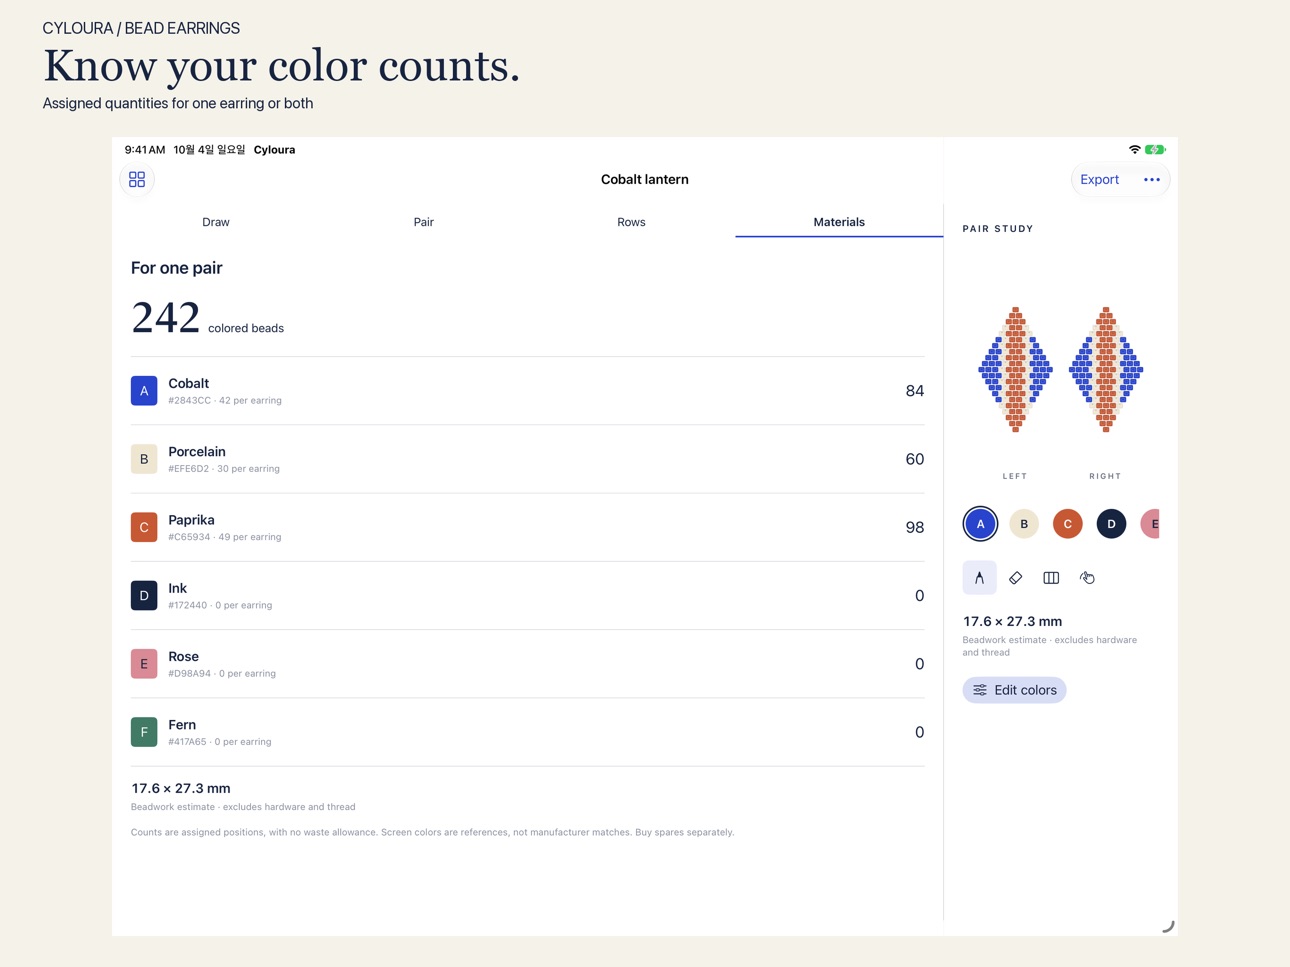Click the Paprika count '98'
The width and height of the screenshot is (1290, 967).
coord(915,527)
